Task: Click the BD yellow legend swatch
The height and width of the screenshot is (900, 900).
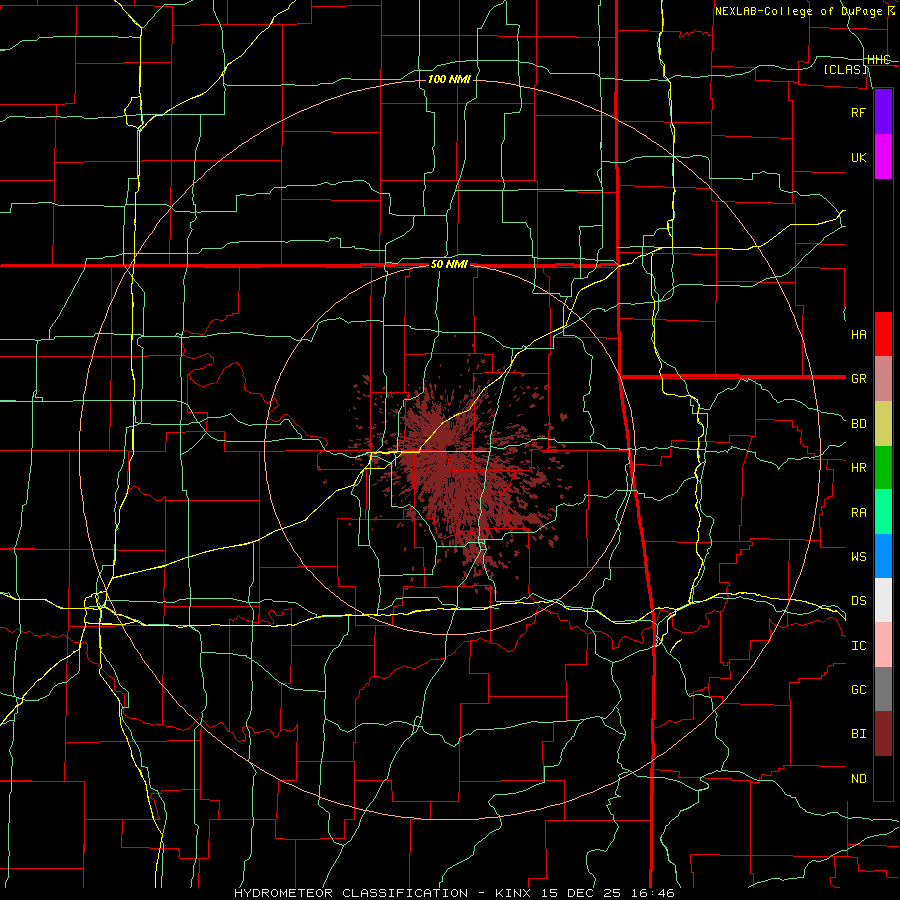Action: [883, 424]
